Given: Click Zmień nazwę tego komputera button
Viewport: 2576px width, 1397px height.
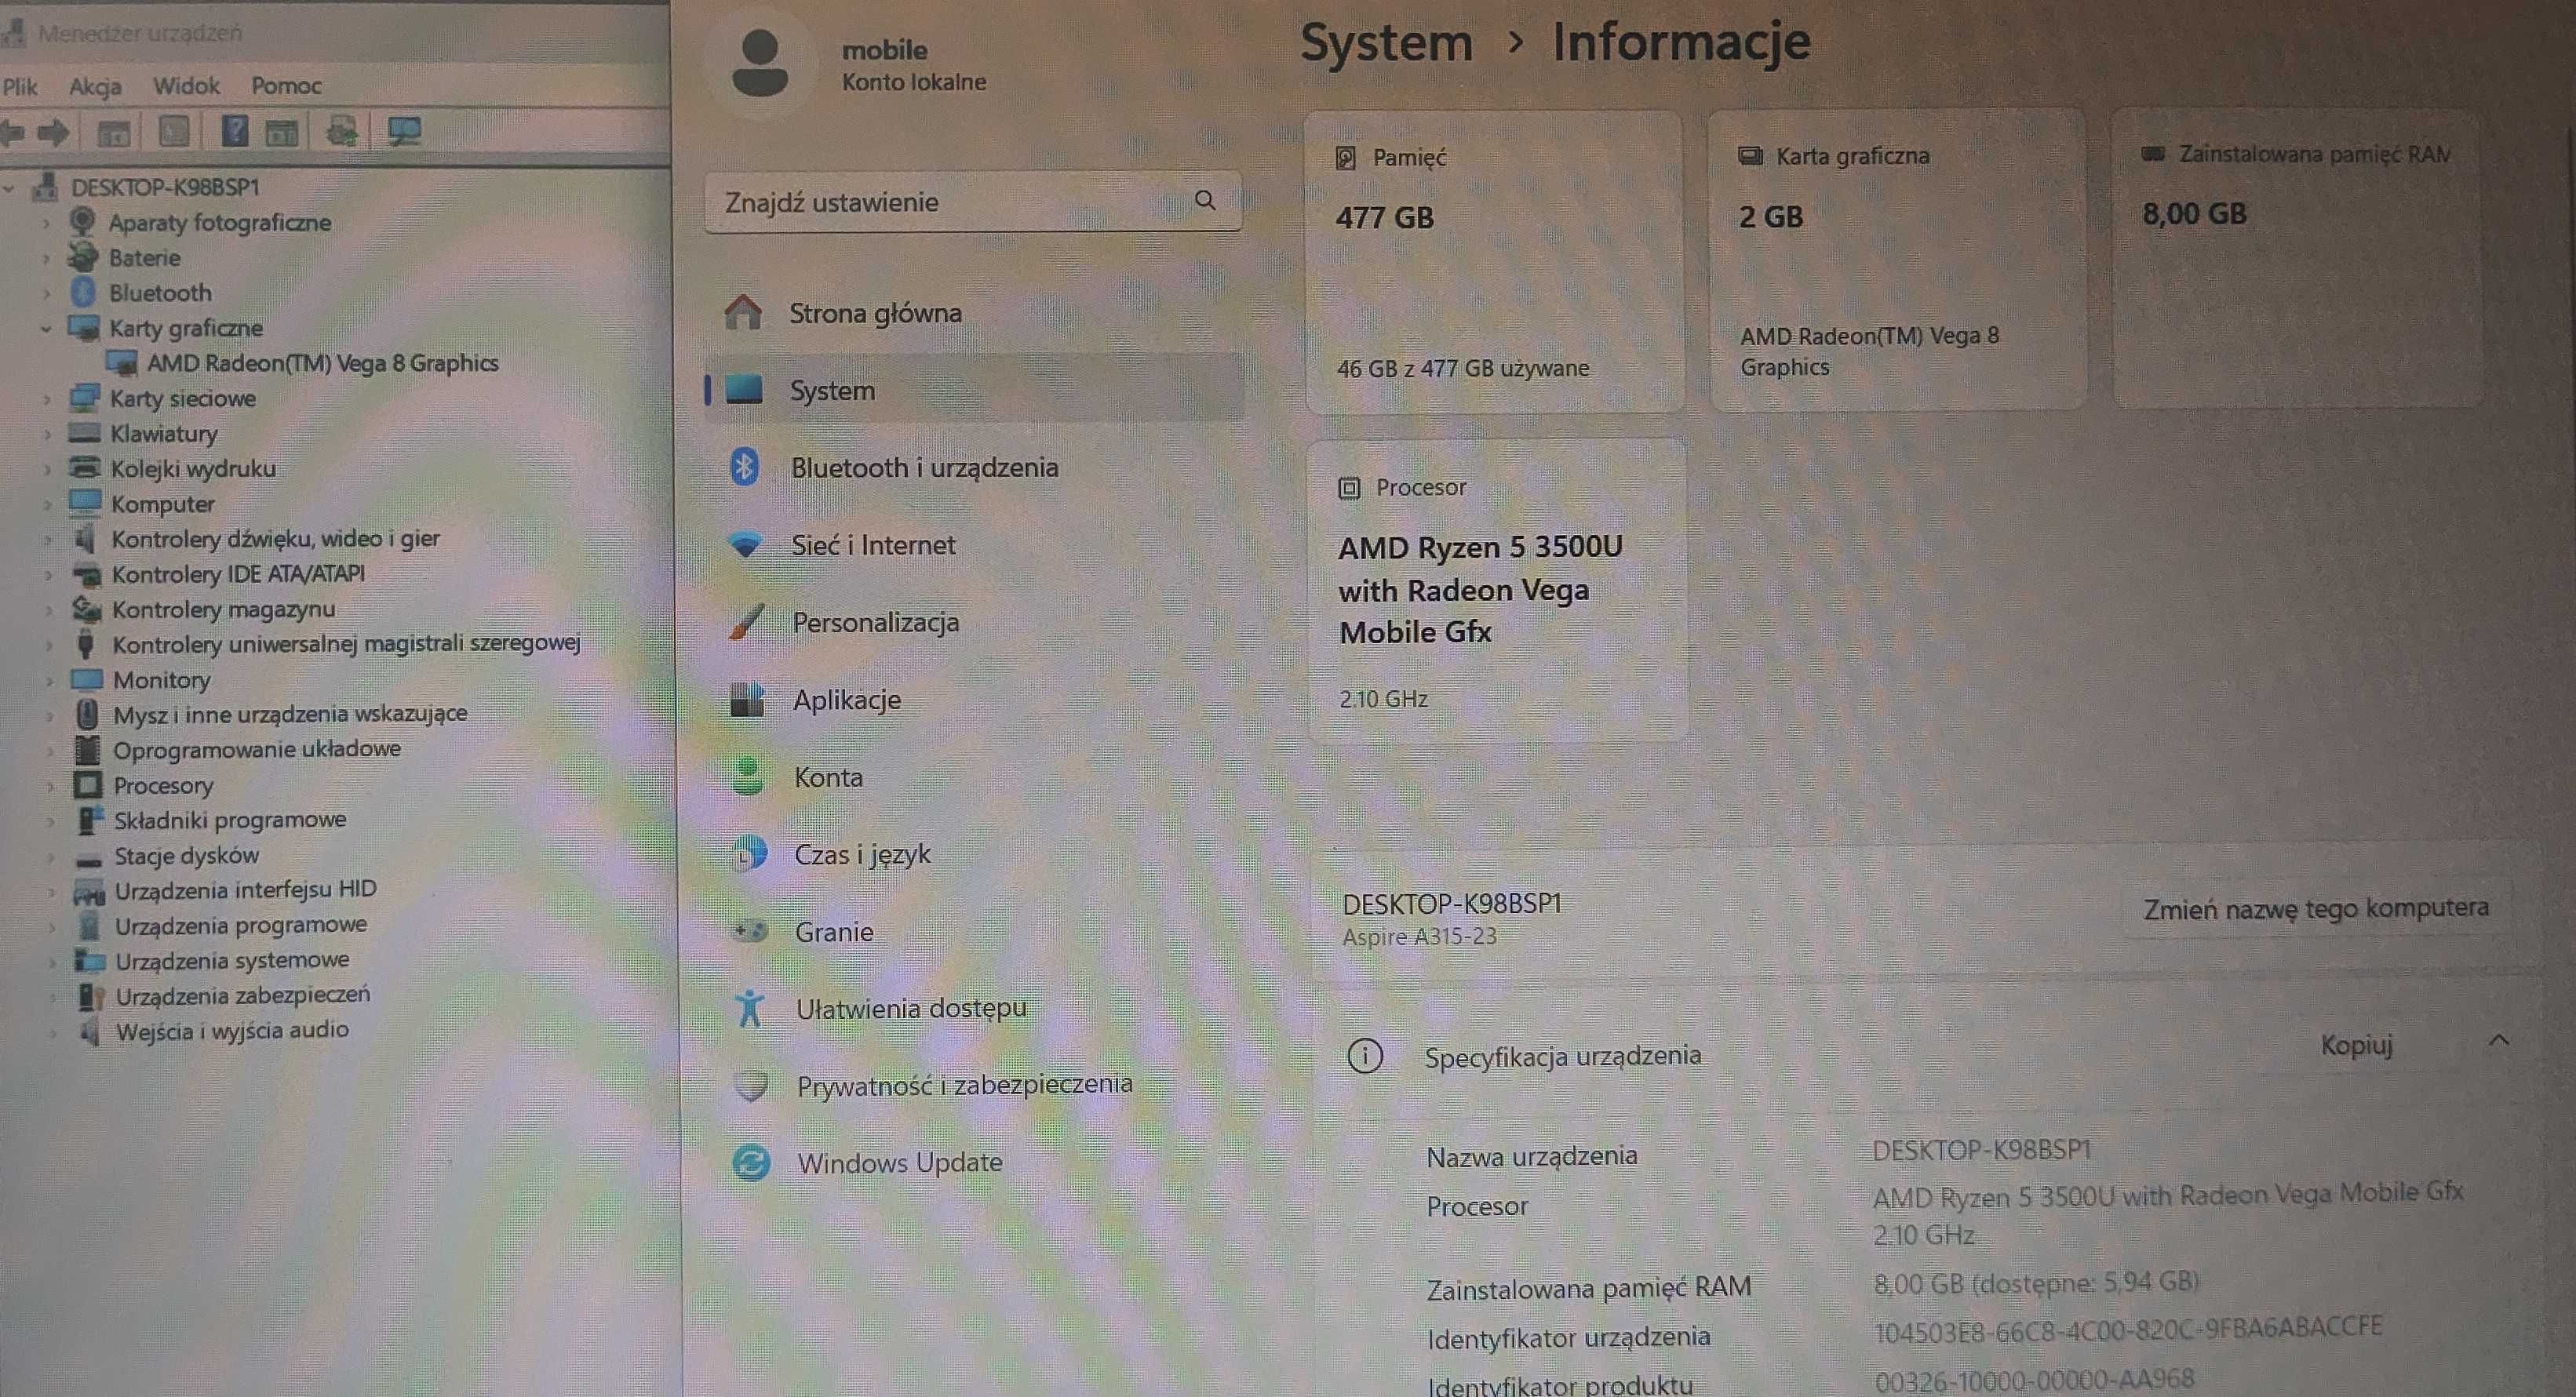Looking at the screenshot, I should 2316,908.
